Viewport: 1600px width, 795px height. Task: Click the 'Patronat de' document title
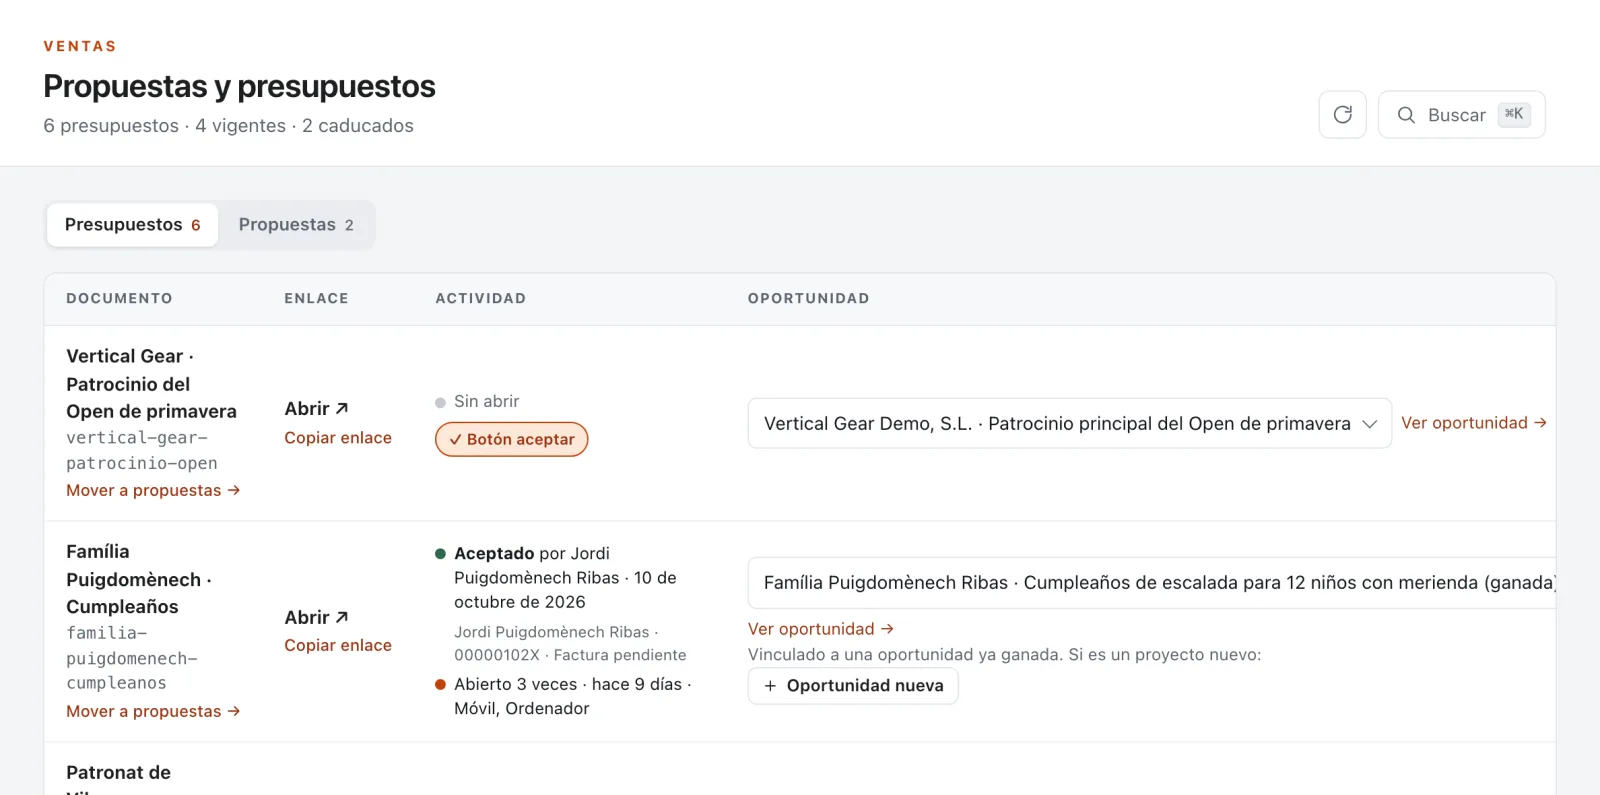(118, 772)
